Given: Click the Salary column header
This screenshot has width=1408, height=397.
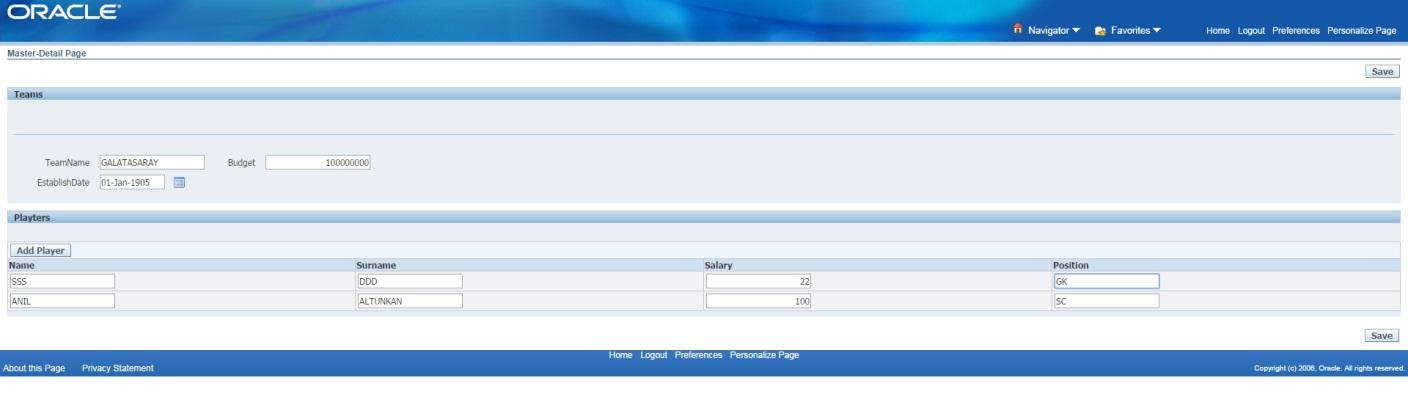Looking at the screenshot, I should tap(719, 265).
